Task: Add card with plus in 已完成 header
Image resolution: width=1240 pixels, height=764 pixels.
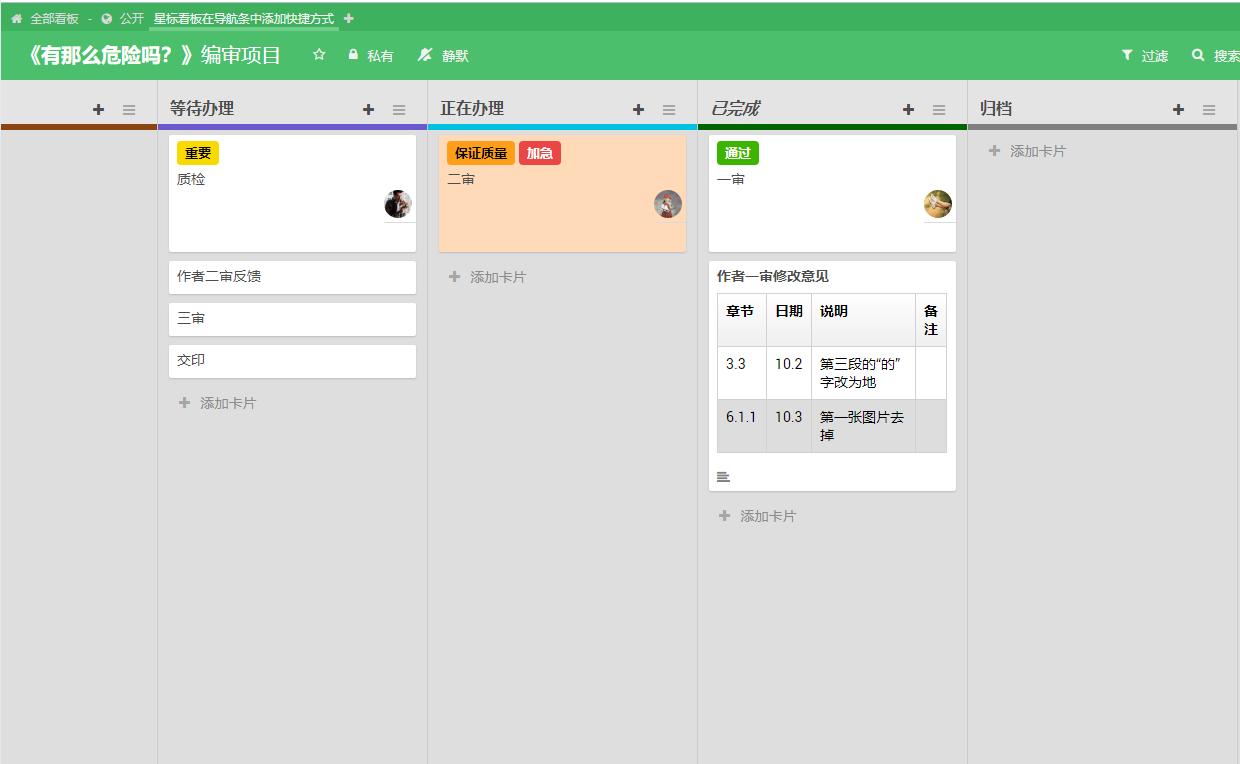Action: [x=908, y=110]
